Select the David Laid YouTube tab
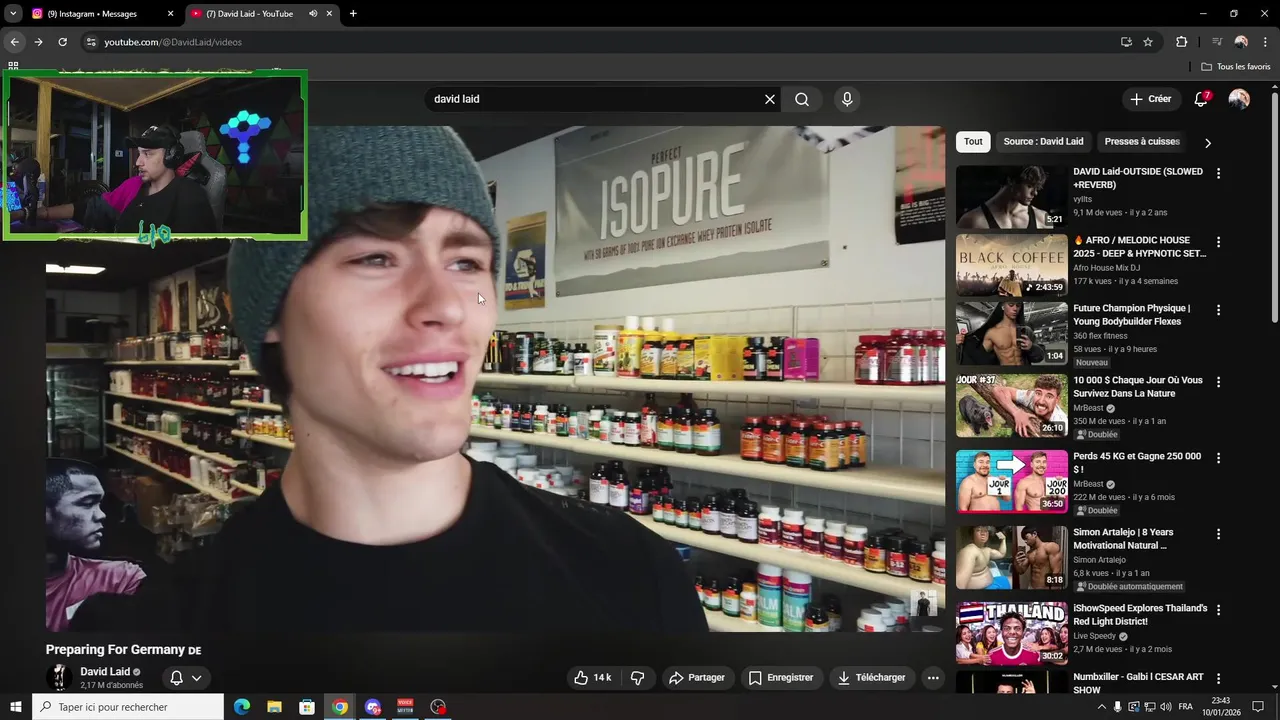This screenshot has height=720, width=1280. coord(262,14)
